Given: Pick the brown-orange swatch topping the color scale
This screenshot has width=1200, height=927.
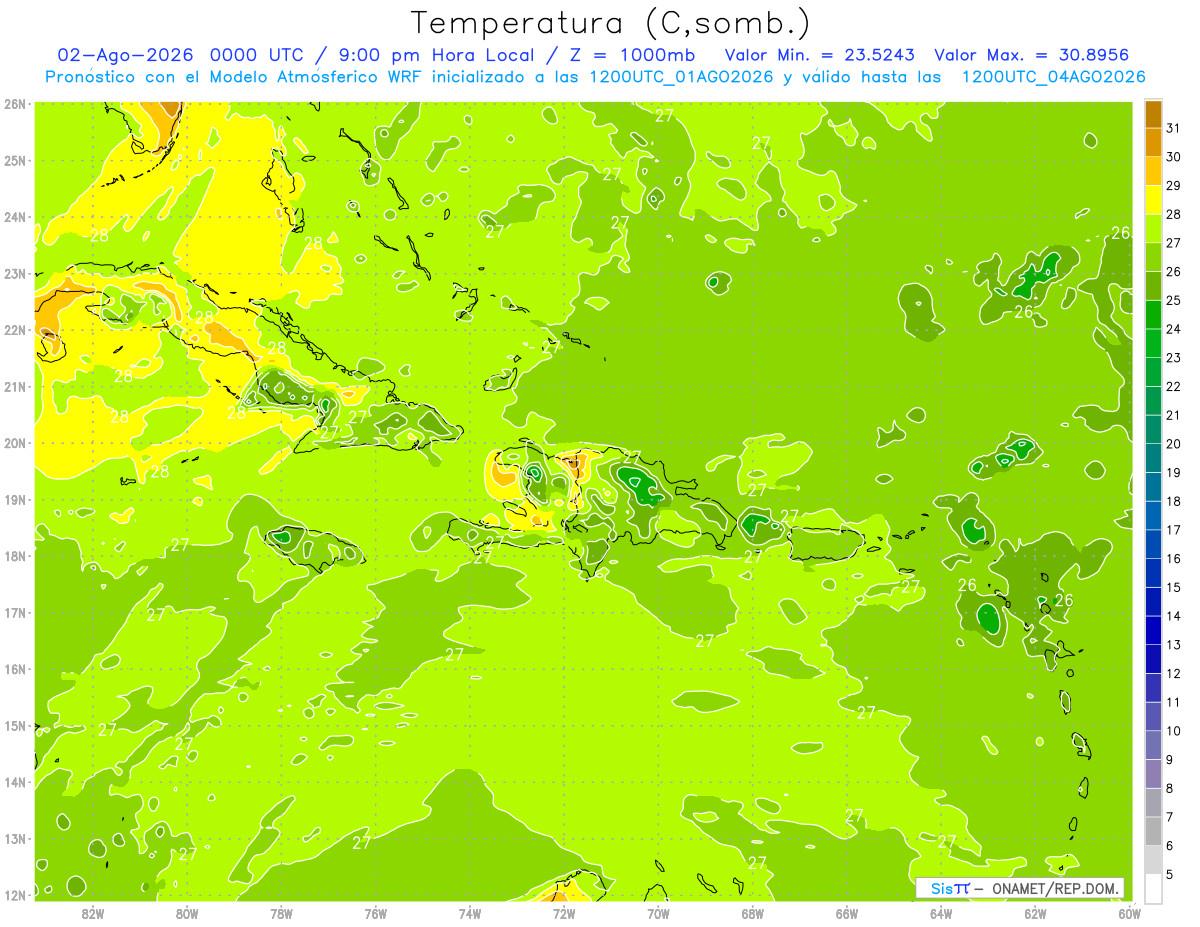Looking at the screenshot, I should pos(1153,113).
